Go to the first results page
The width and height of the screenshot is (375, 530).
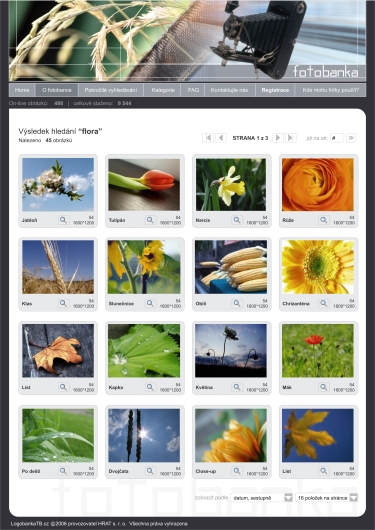click(208, 138)
